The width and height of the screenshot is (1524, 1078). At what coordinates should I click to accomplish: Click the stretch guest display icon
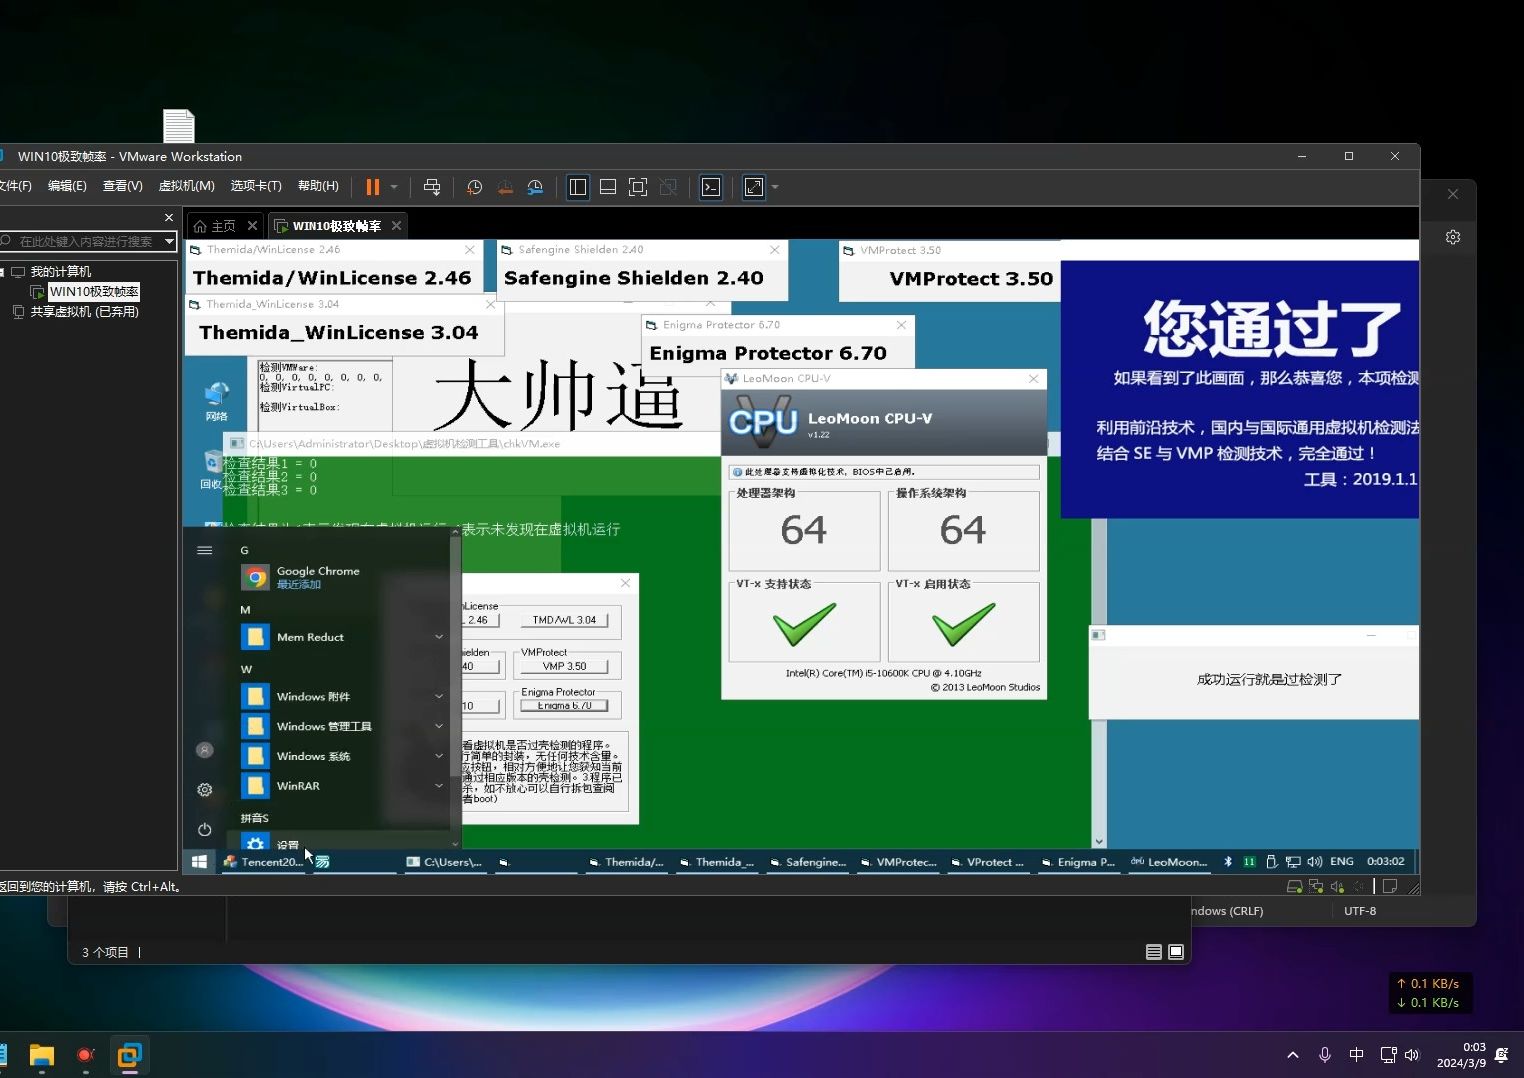pos(754,187)
